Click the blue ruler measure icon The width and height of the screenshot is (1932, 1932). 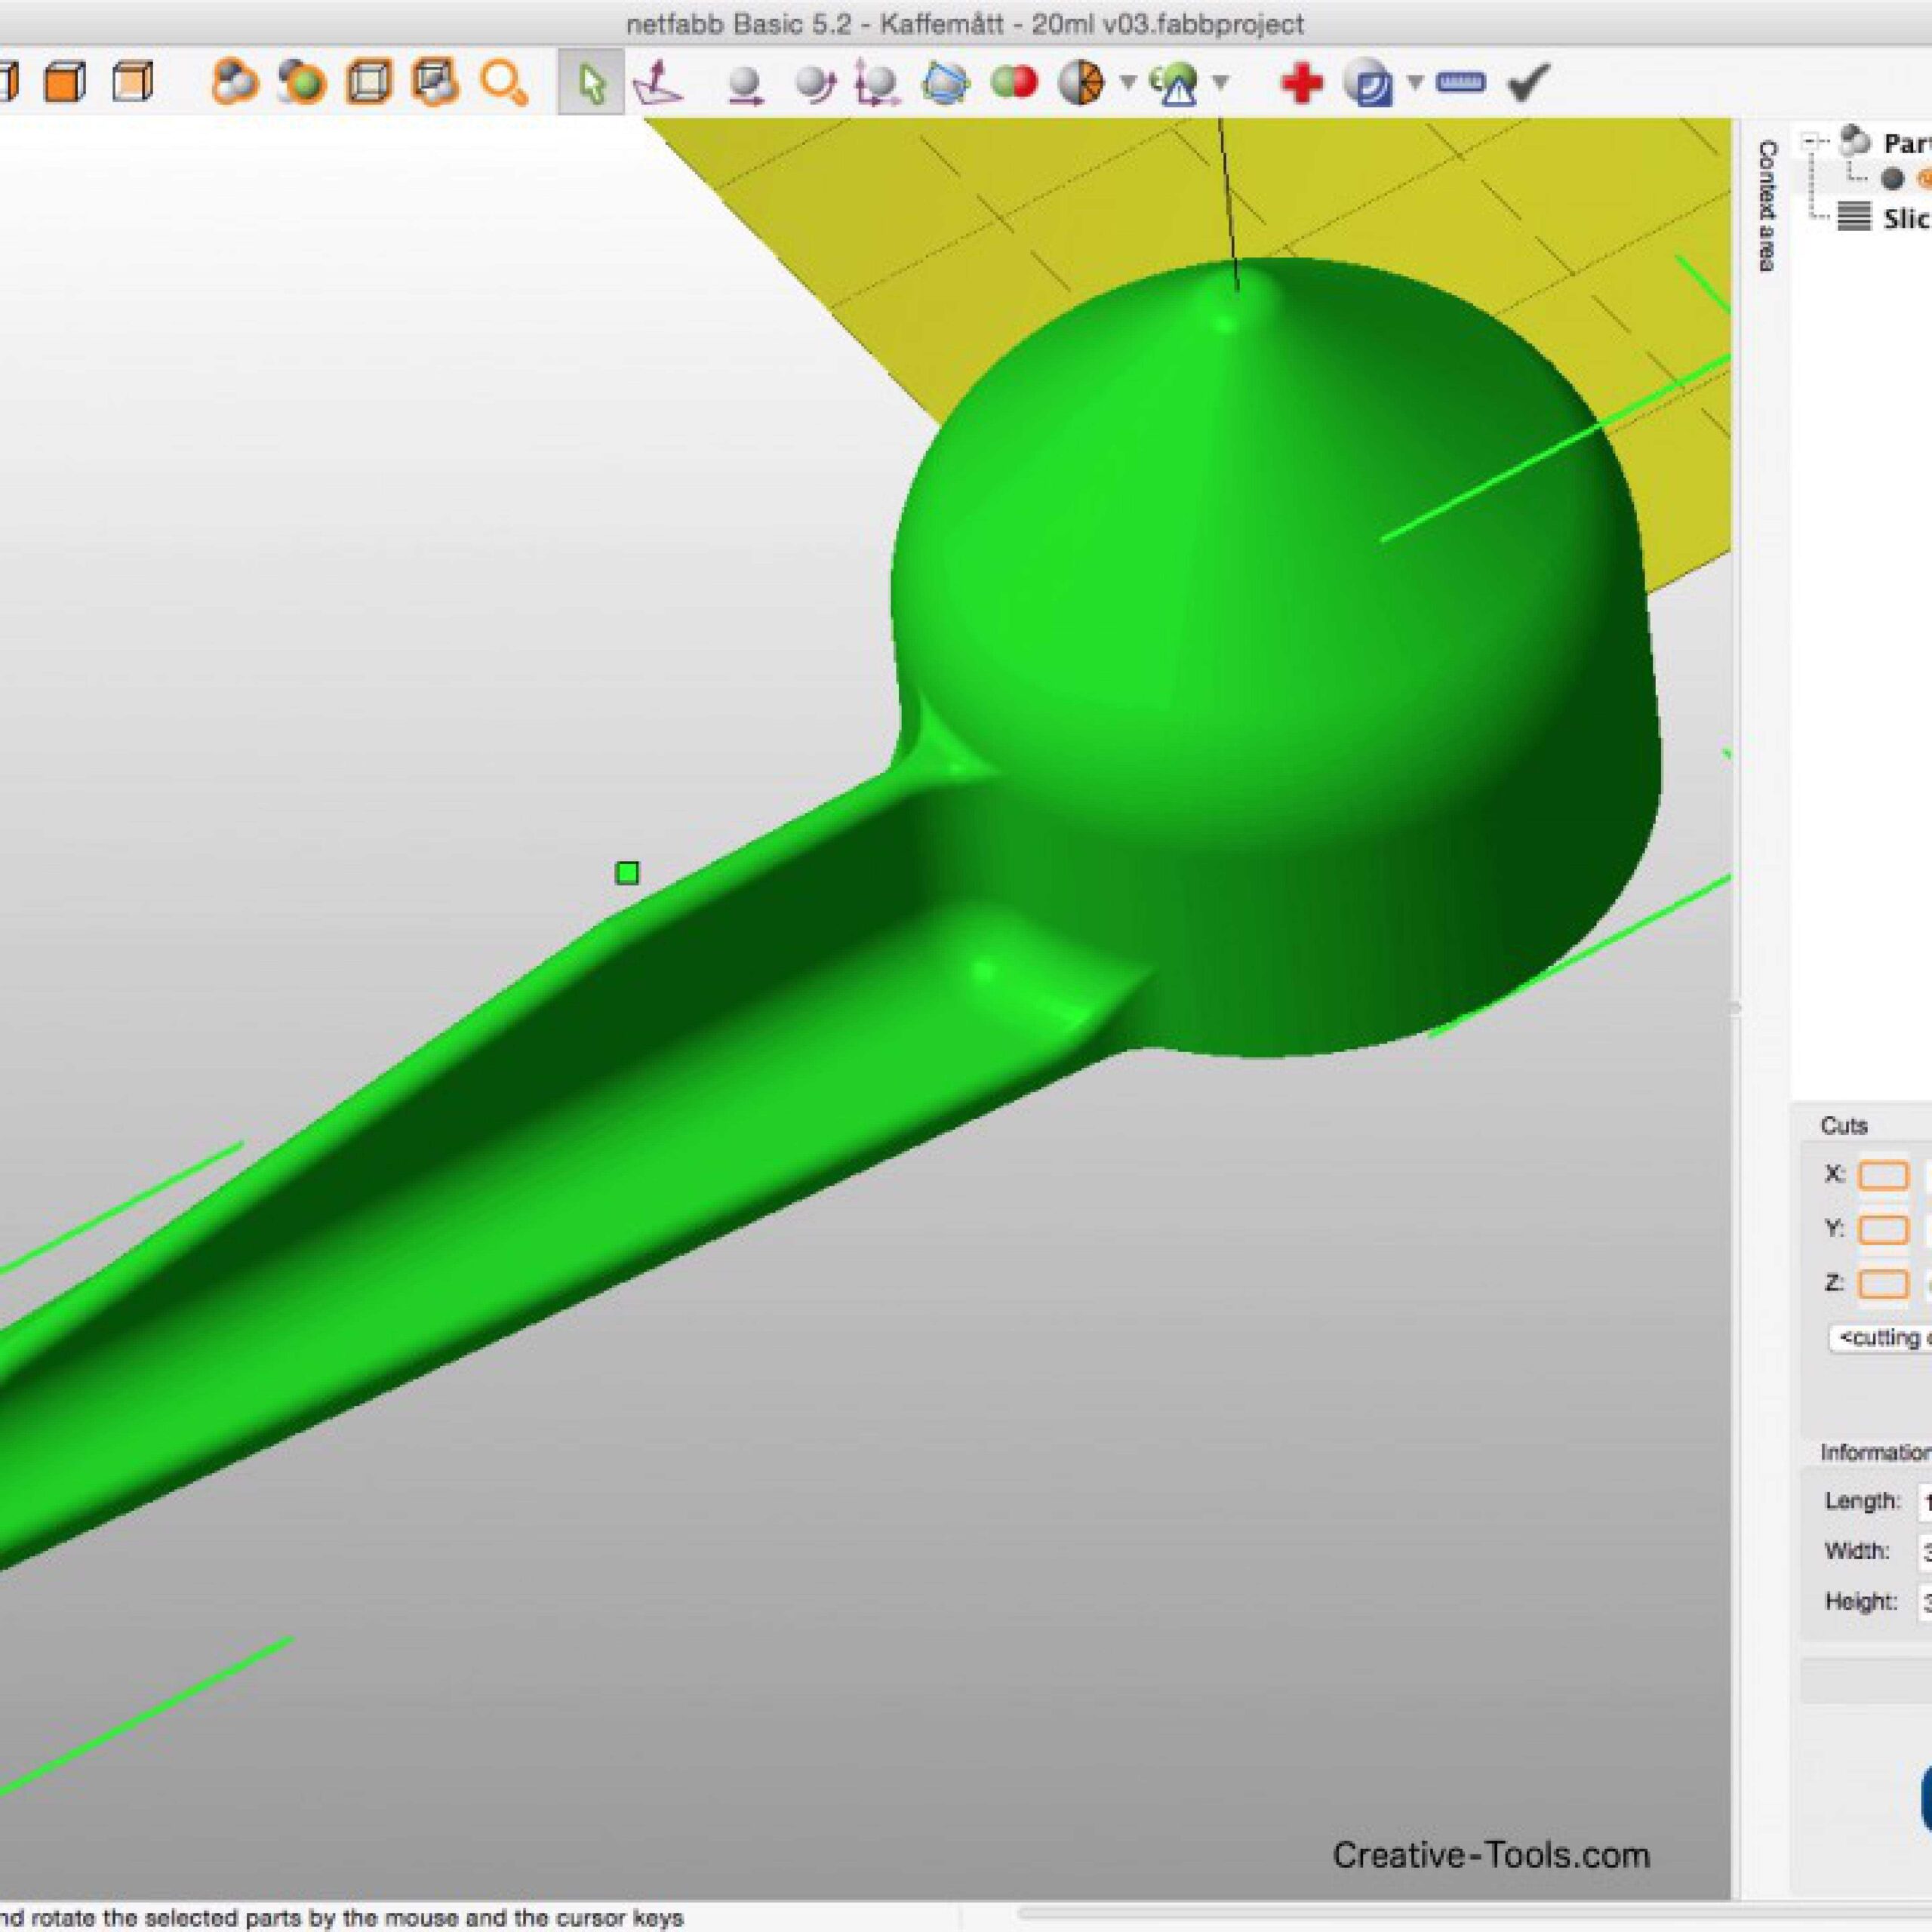1460,82
